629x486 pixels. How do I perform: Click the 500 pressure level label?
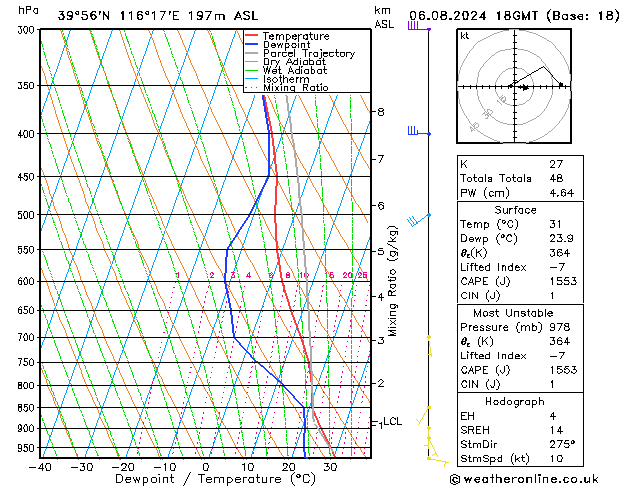coord(28,215)
